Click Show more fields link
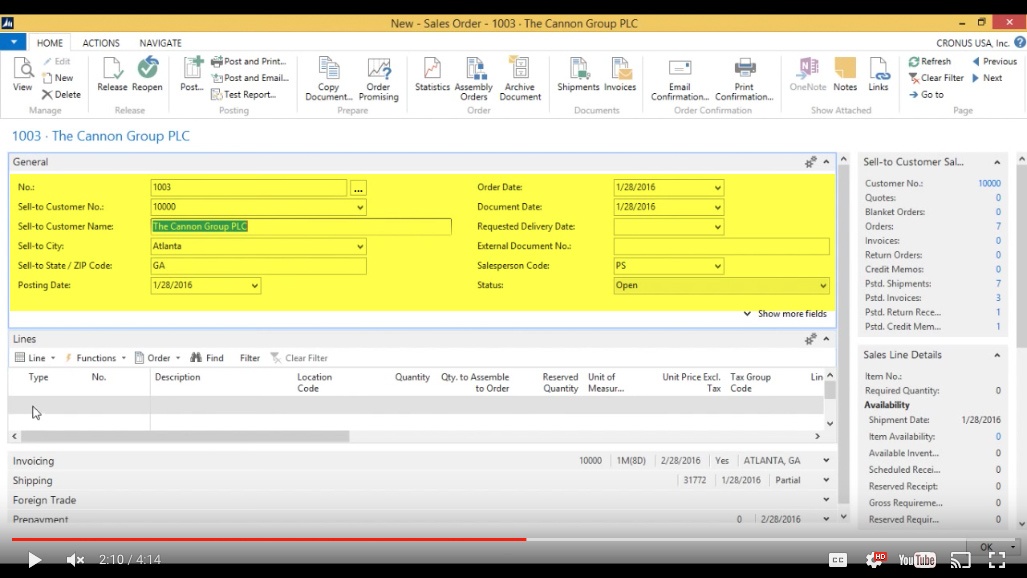The height and width of the screenshot is (578, 1027). 785,314
